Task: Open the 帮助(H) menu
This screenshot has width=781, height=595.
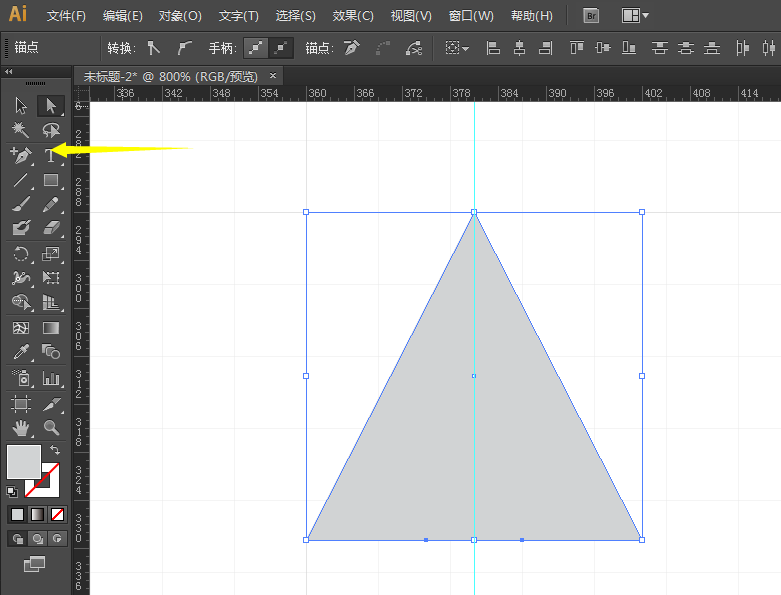Action: pos(531,16)
